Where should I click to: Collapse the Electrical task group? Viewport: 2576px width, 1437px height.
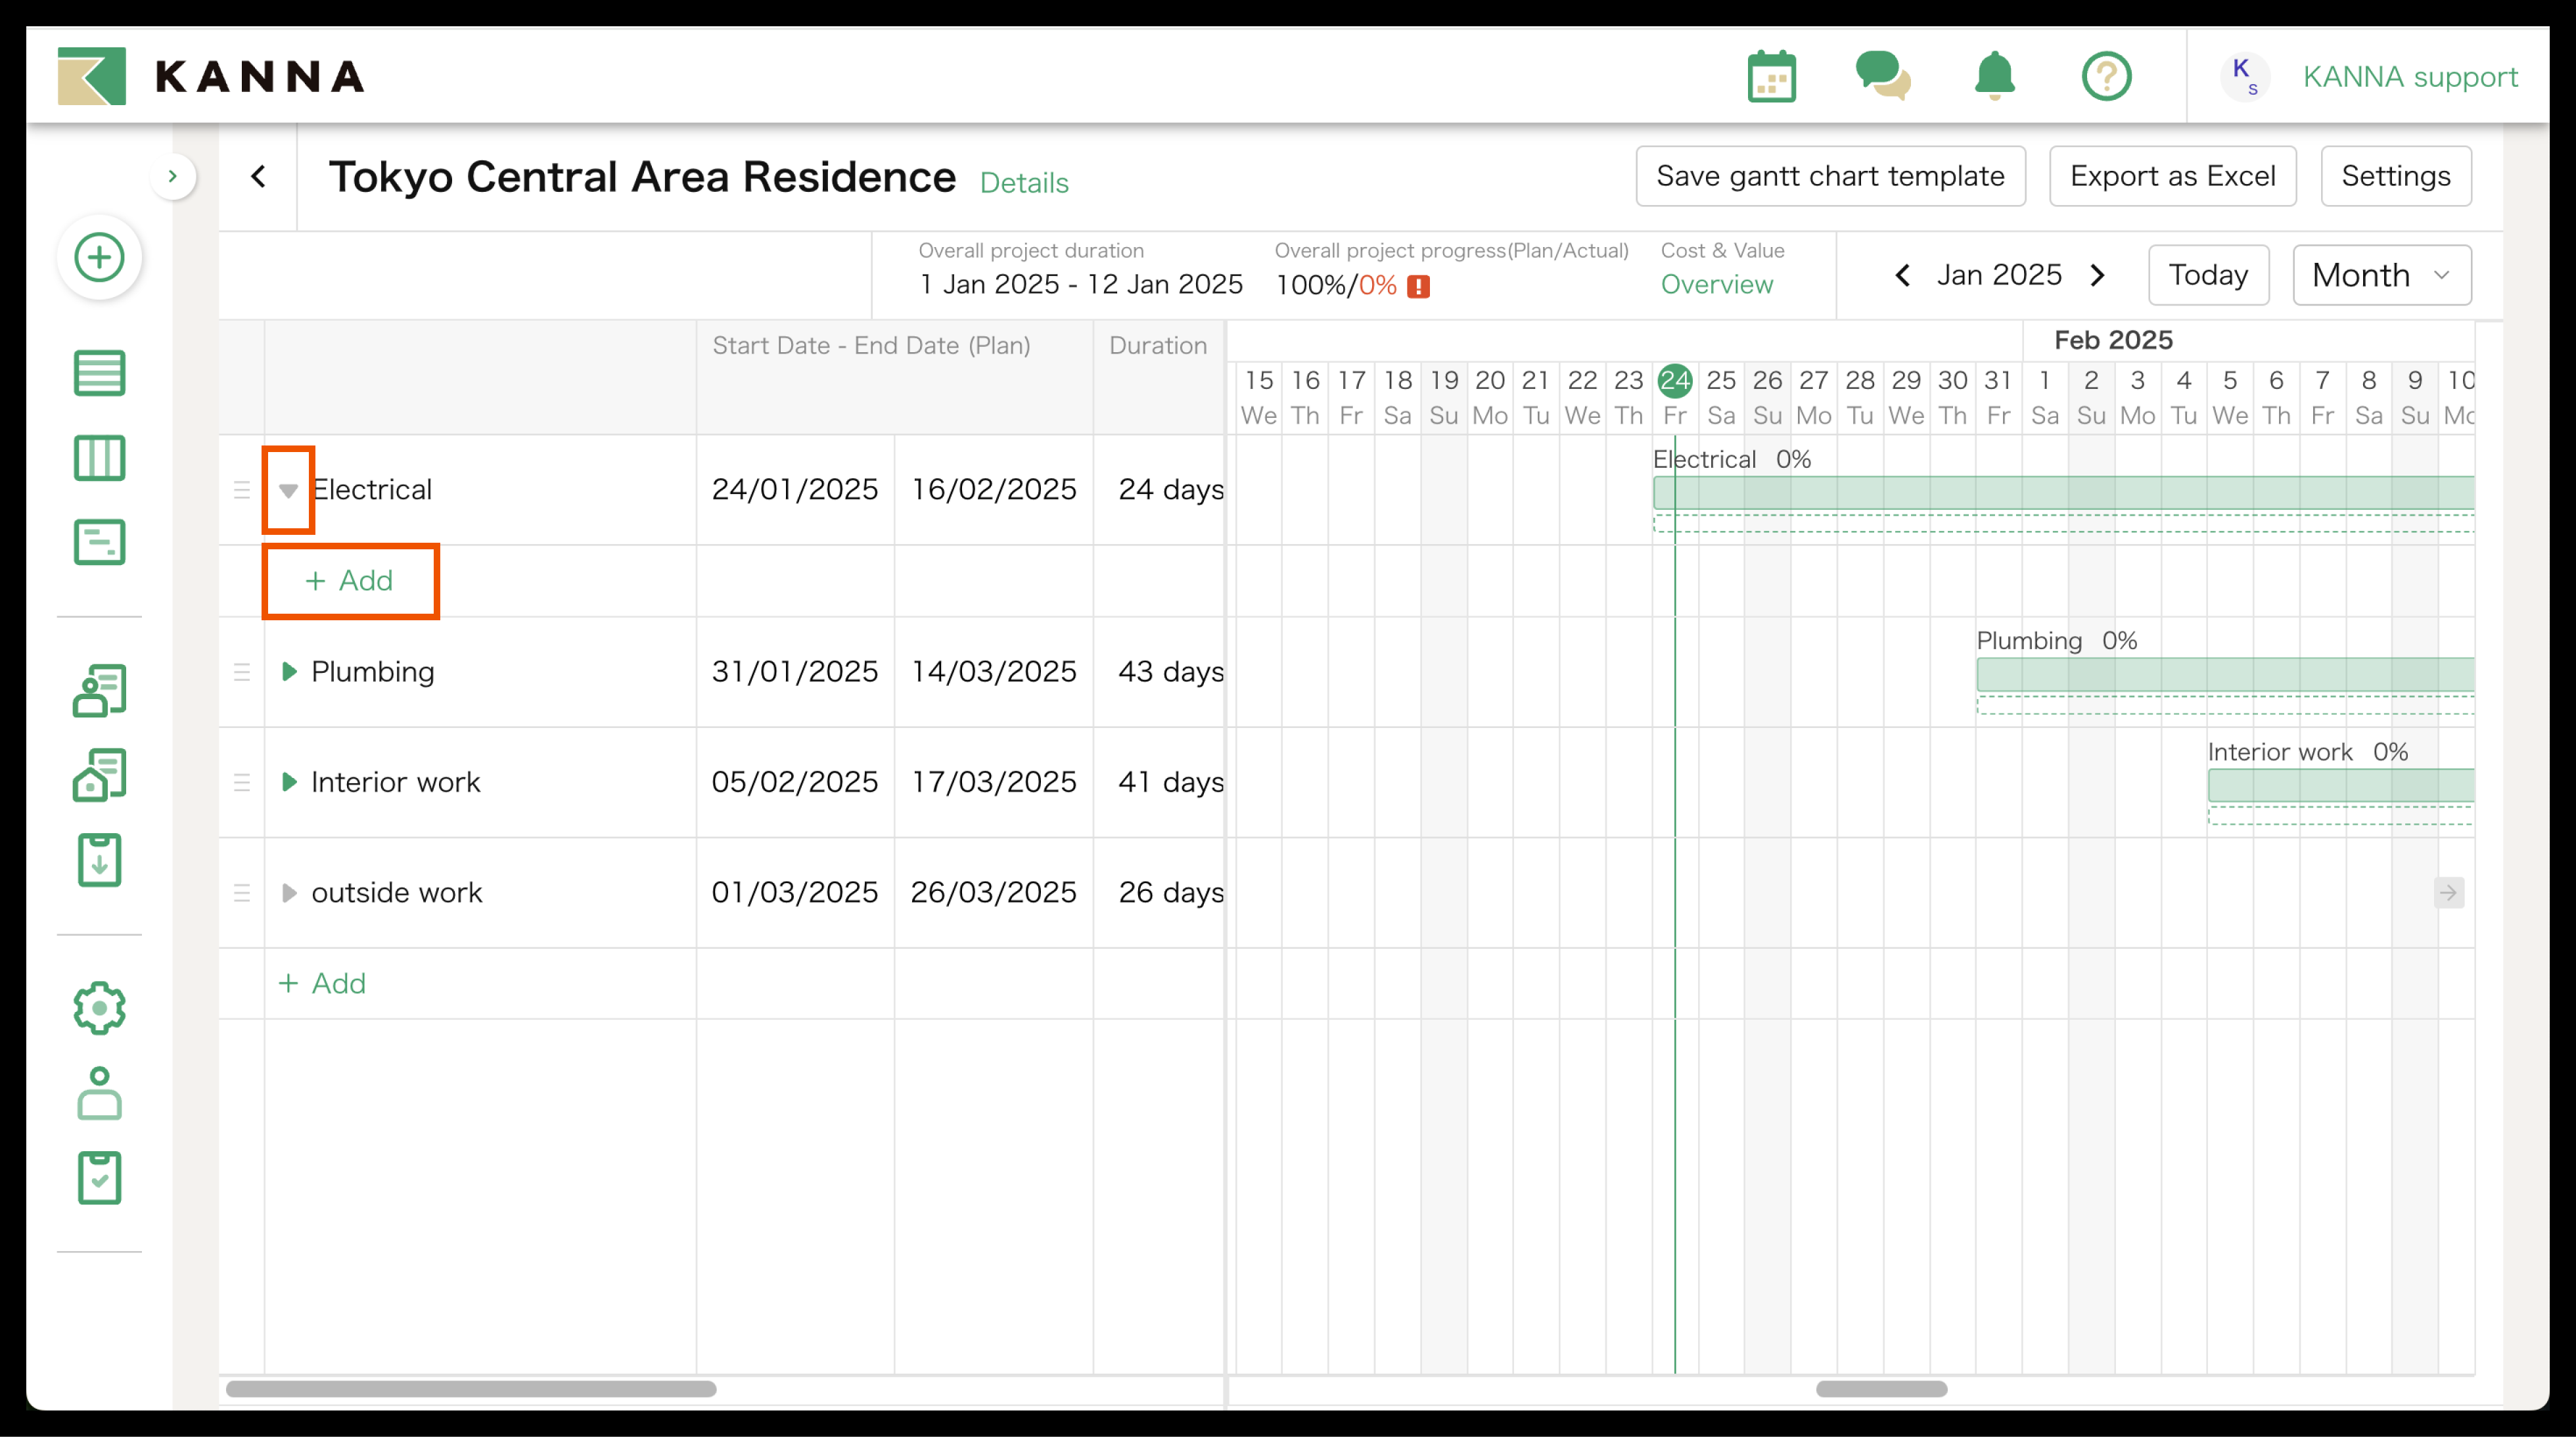click(x=288, y=490)
